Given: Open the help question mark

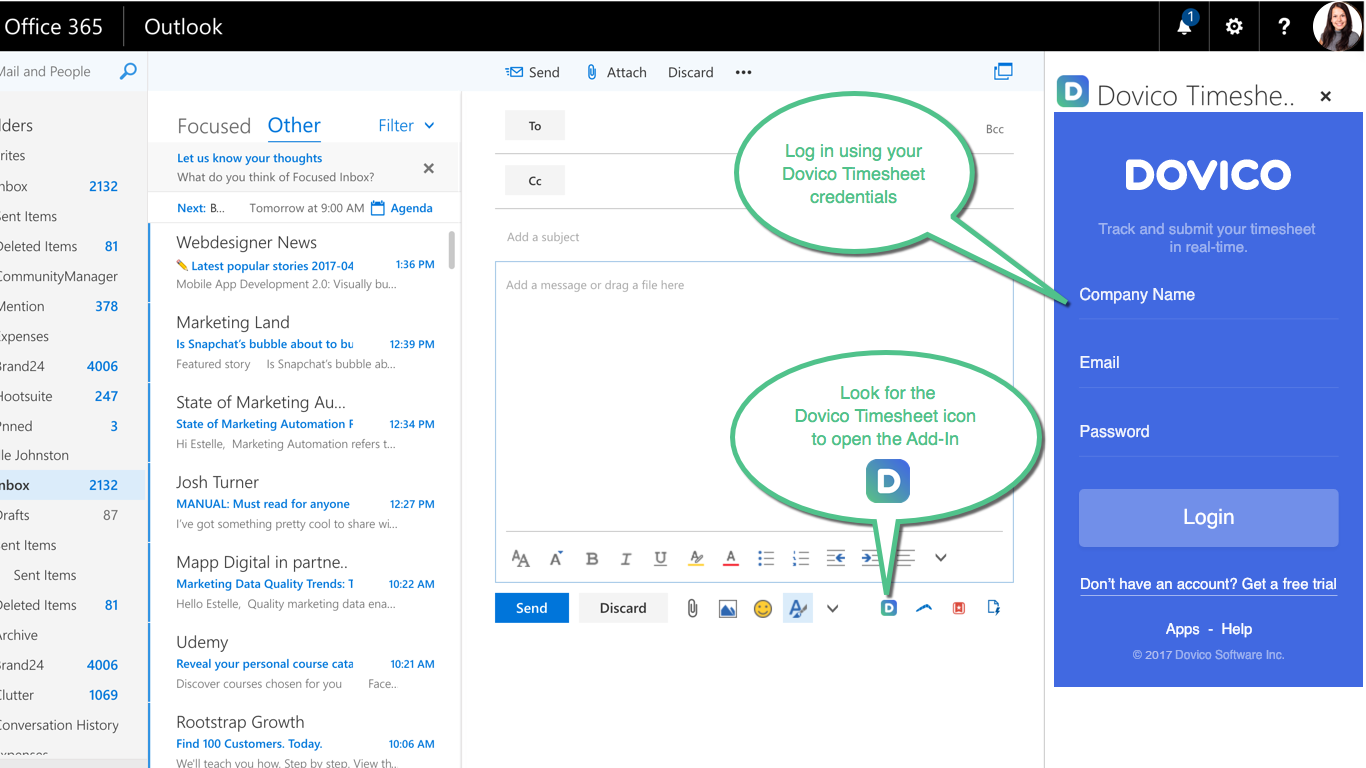Looking at the screenshot, I should (x=1284, y=26).
